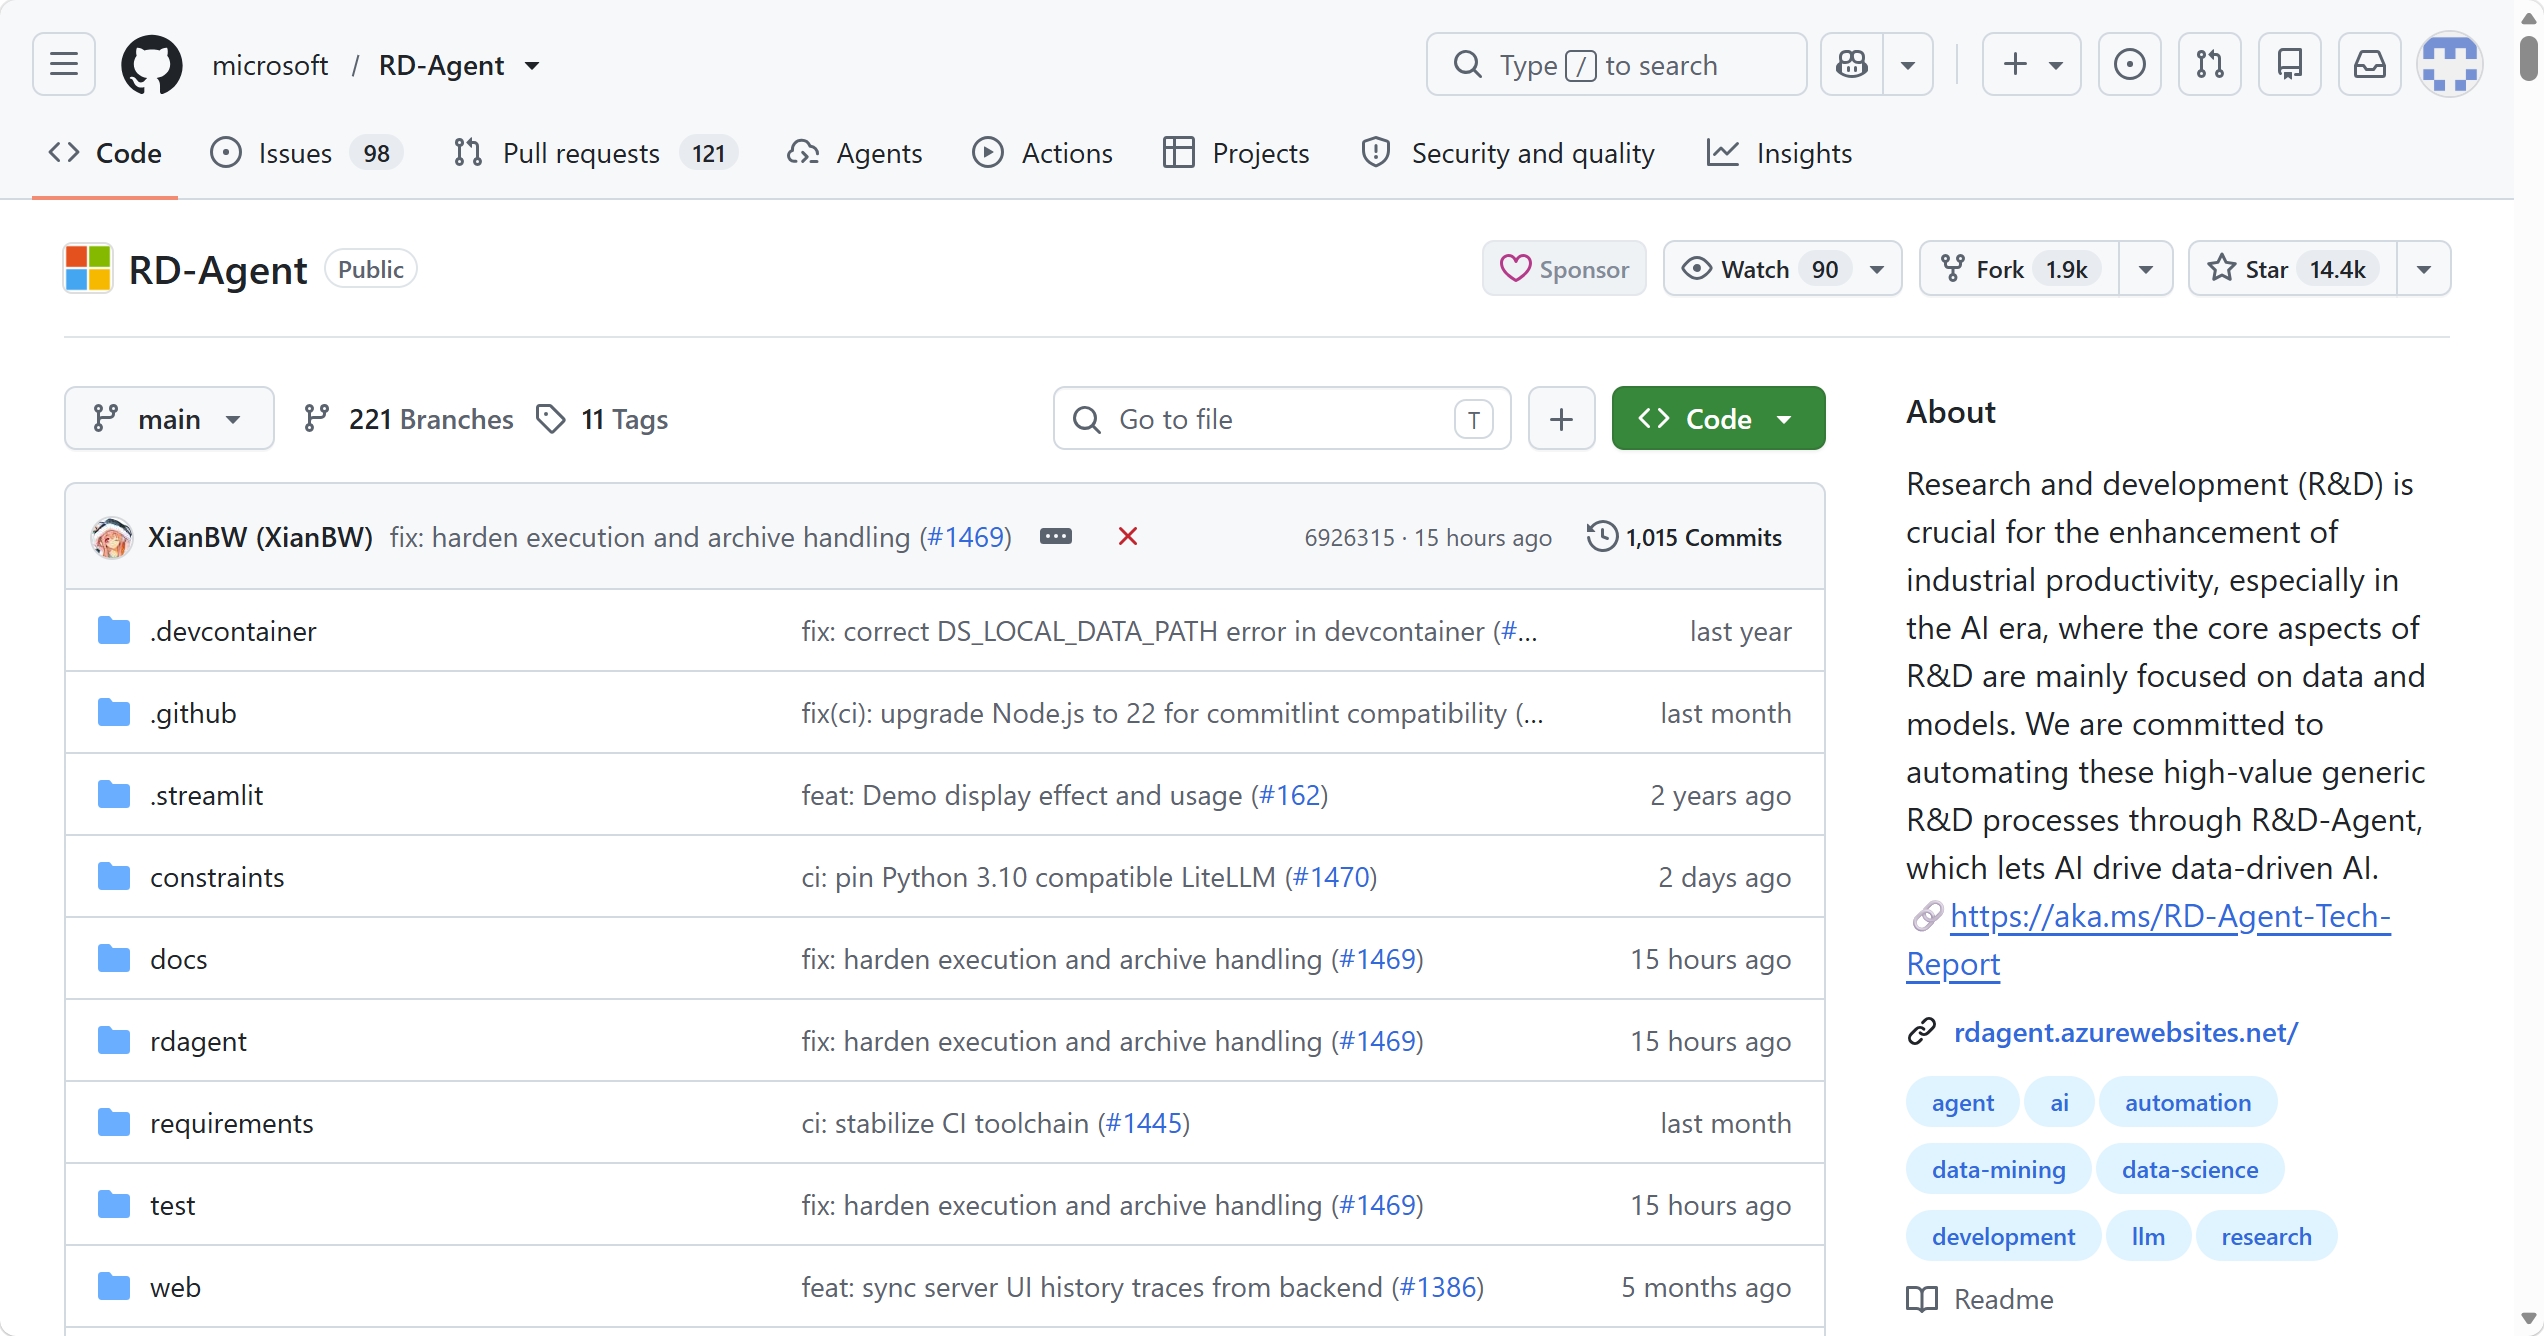Switch to the Issues tab
Viewport: 2544px width, 1336px height.
click(306, 153)
